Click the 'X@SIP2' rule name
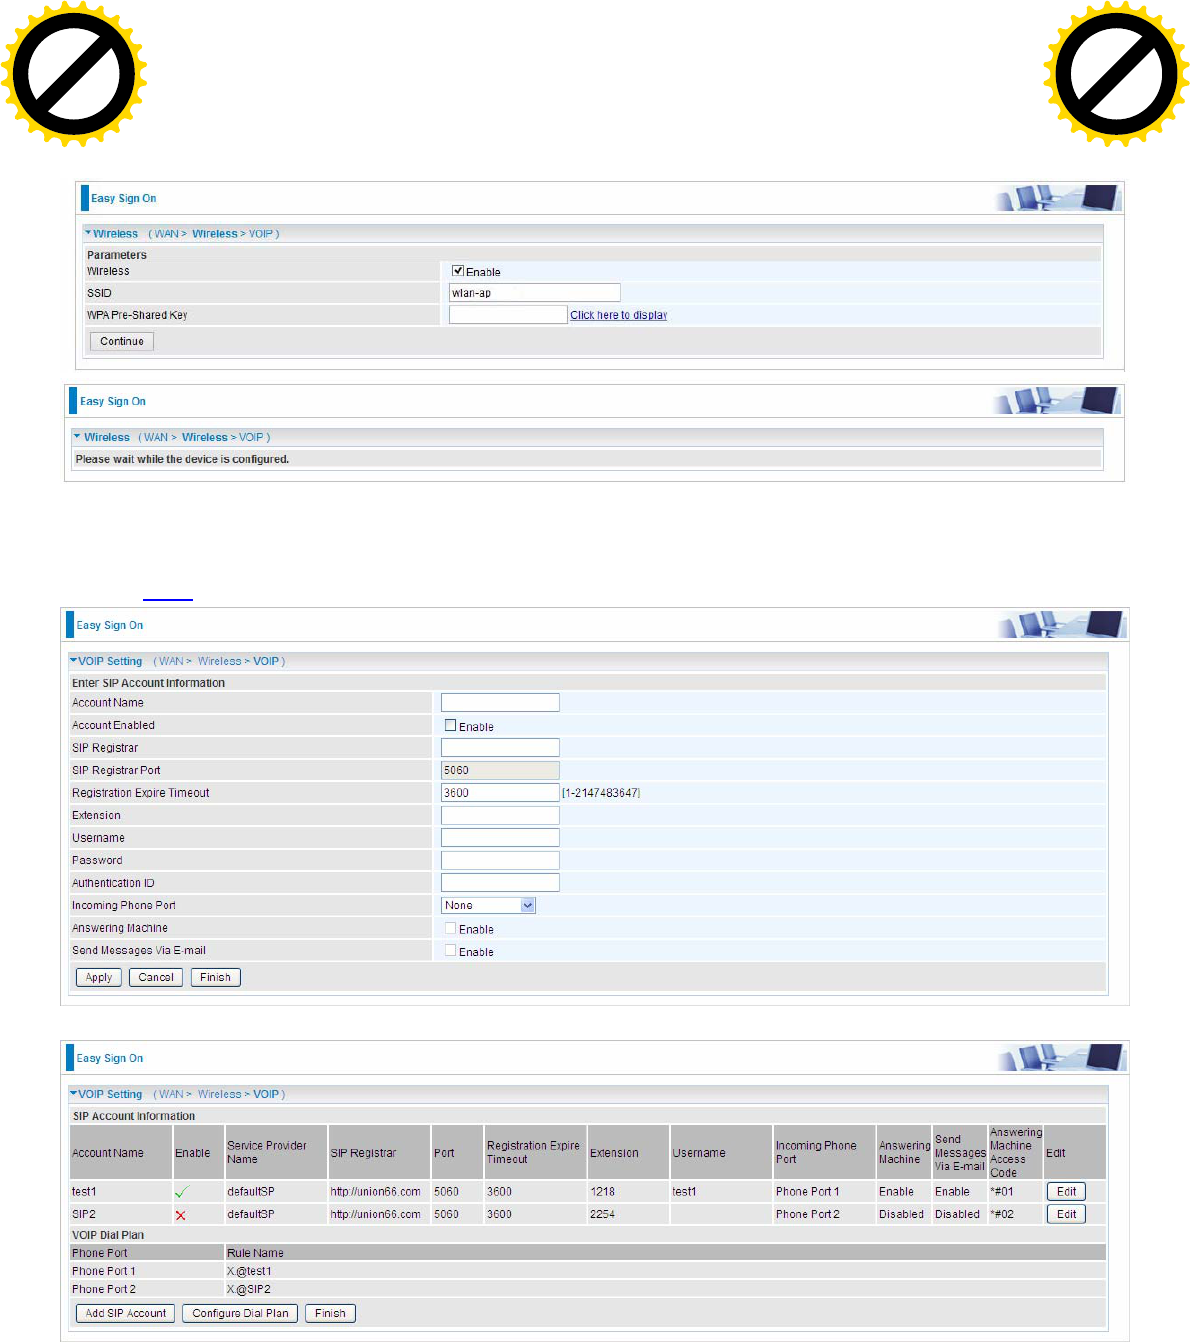 249,1289
